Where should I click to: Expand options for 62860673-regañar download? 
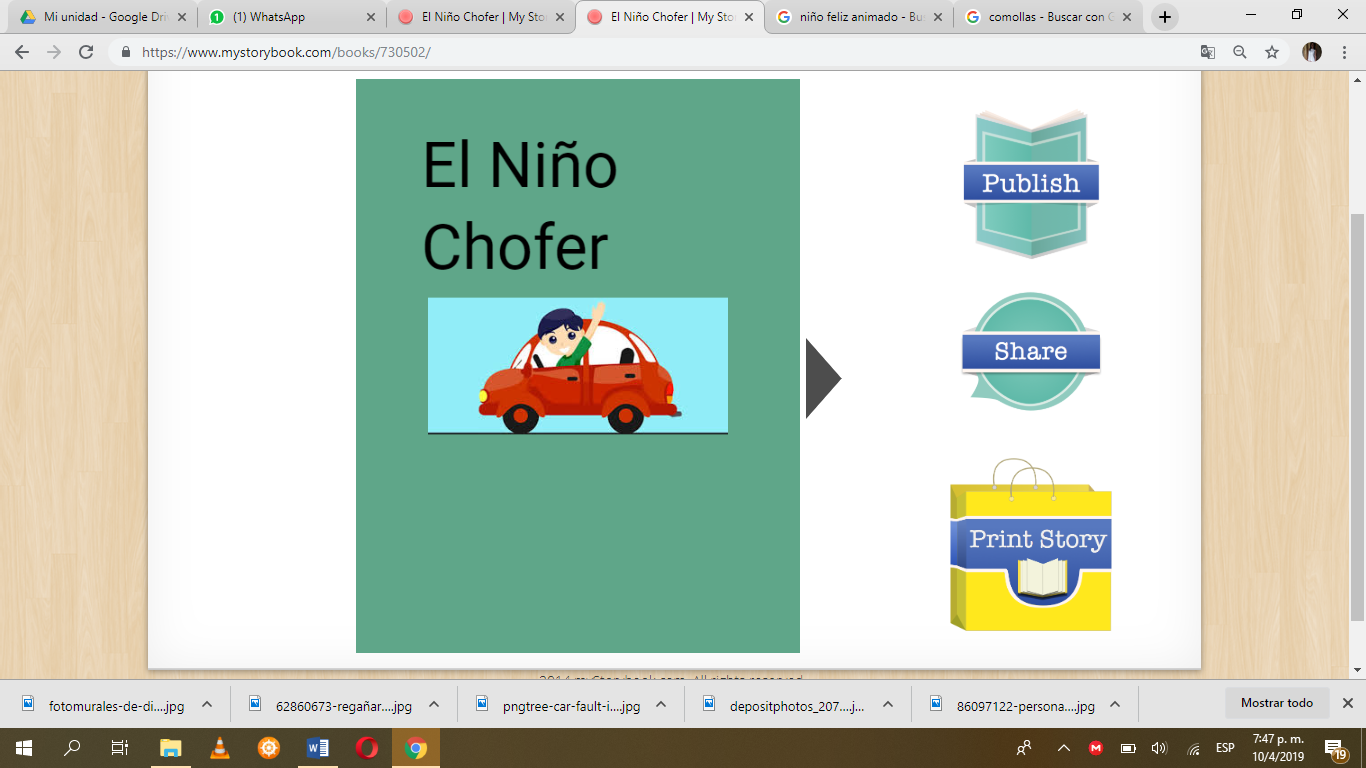pyautogui.click(x=434, y=704)
